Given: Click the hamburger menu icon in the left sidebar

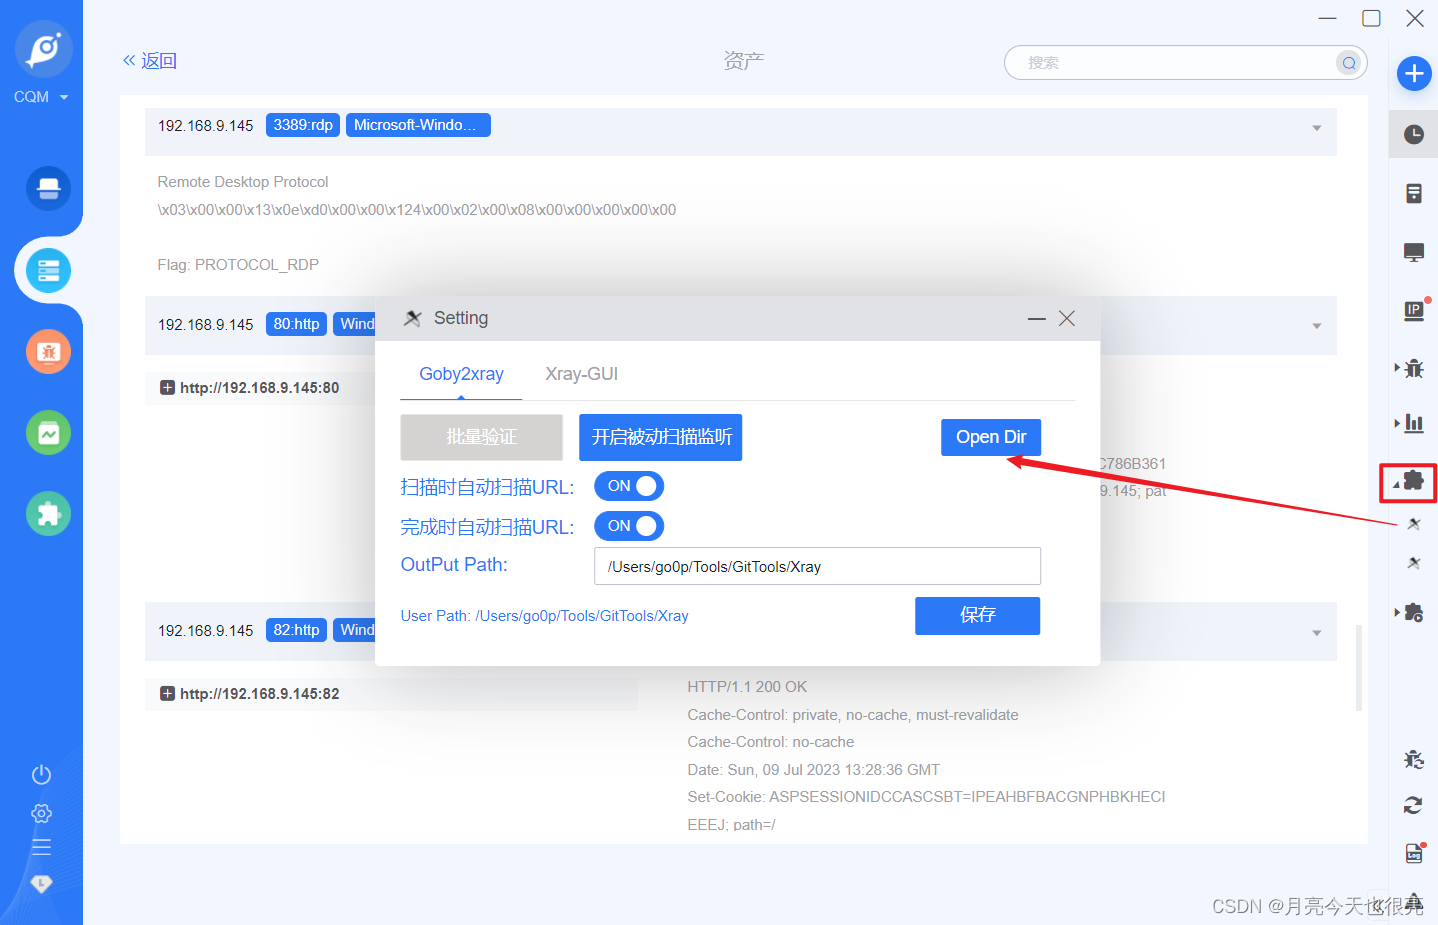Looking at the screenshot, I should tap(41, 847).
